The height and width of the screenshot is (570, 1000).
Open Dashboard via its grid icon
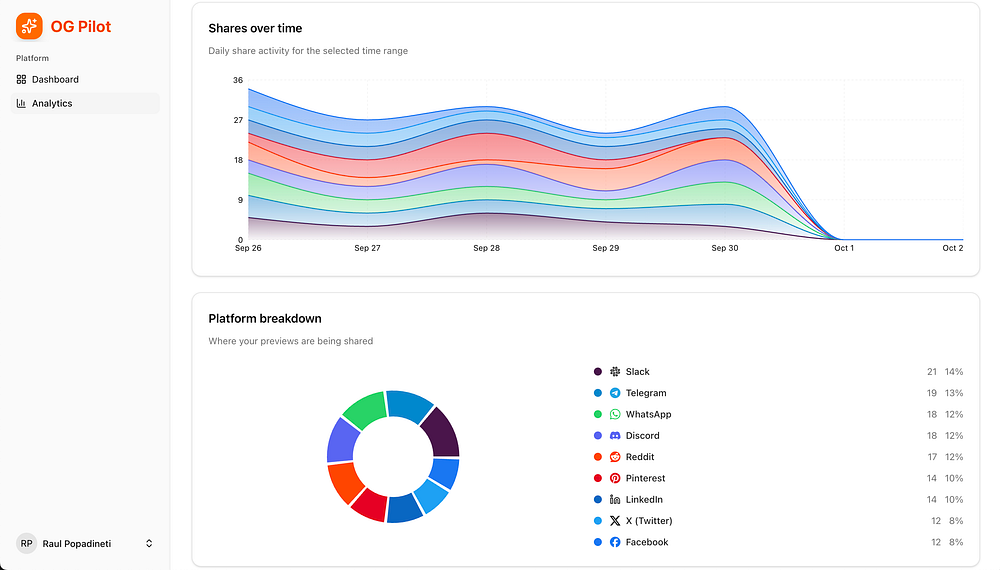[x=21, y=80]
